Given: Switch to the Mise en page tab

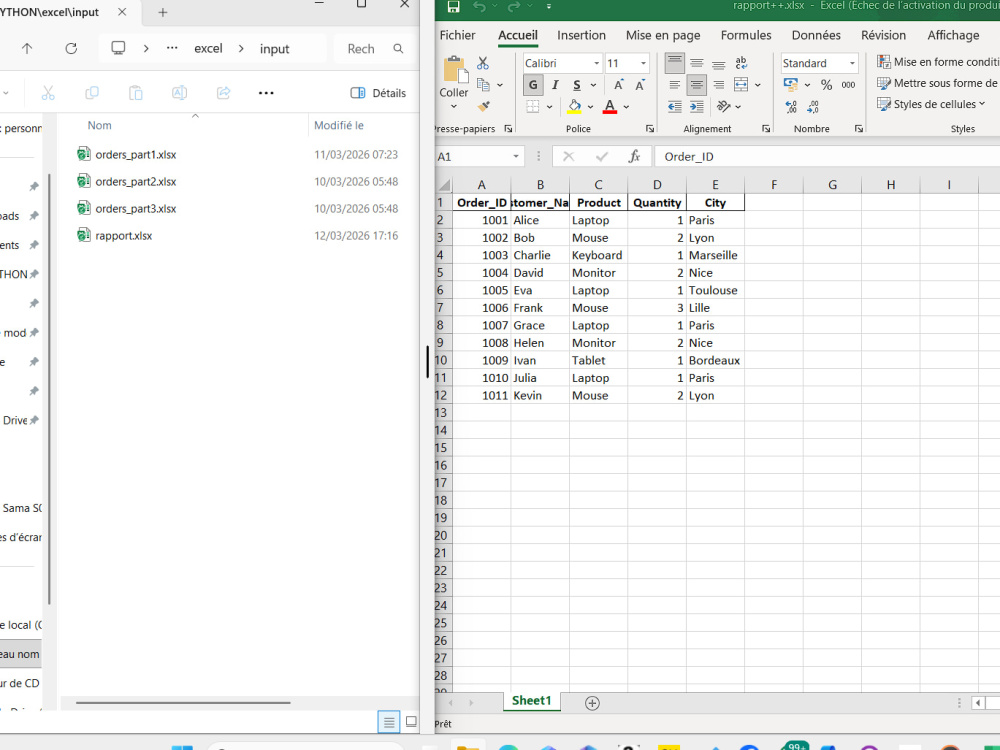Looking at the screenshot, I should 663,35.
